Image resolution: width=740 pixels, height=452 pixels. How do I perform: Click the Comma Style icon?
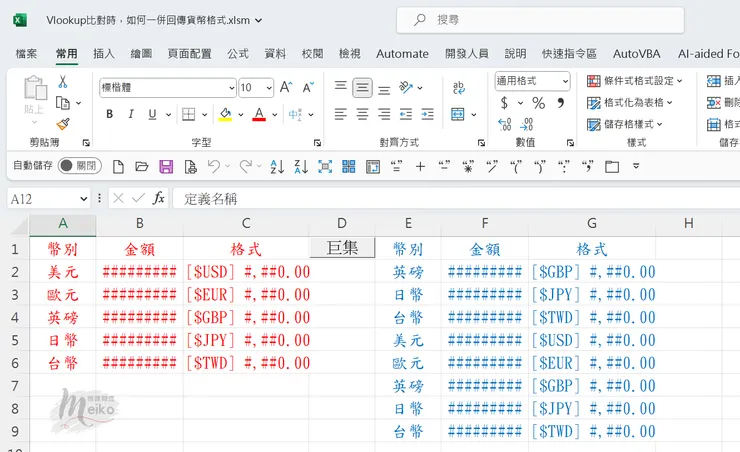[561, 103]
